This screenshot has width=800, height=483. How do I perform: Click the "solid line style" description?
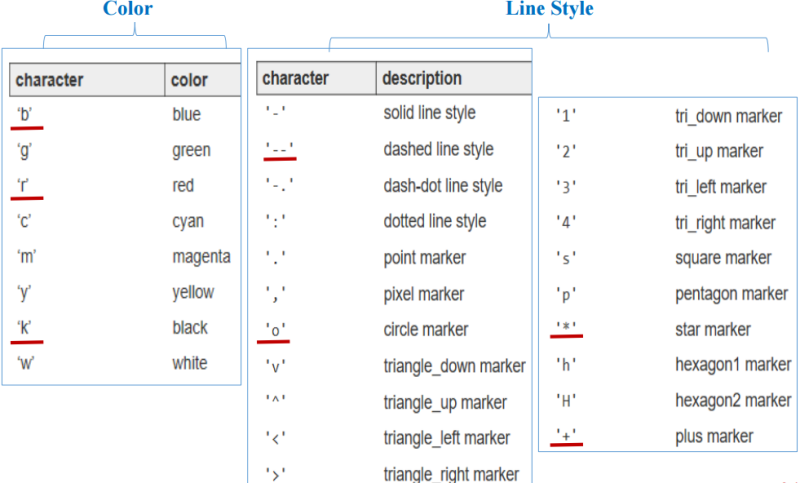429,113
